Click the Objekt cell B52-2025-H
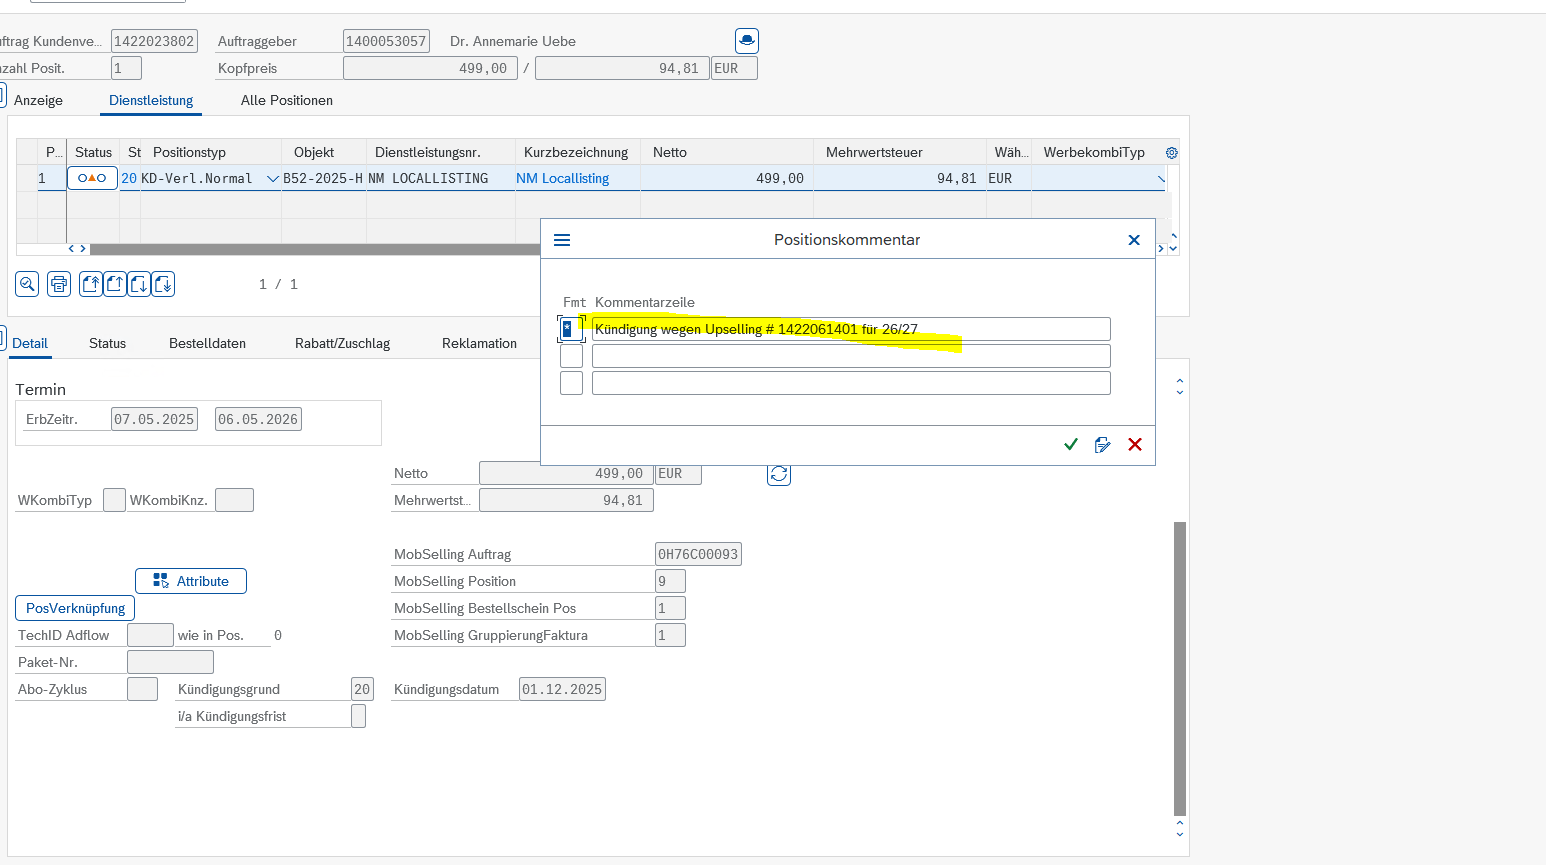The width and height of the screenshot is (1546, 865). point(323,178)
